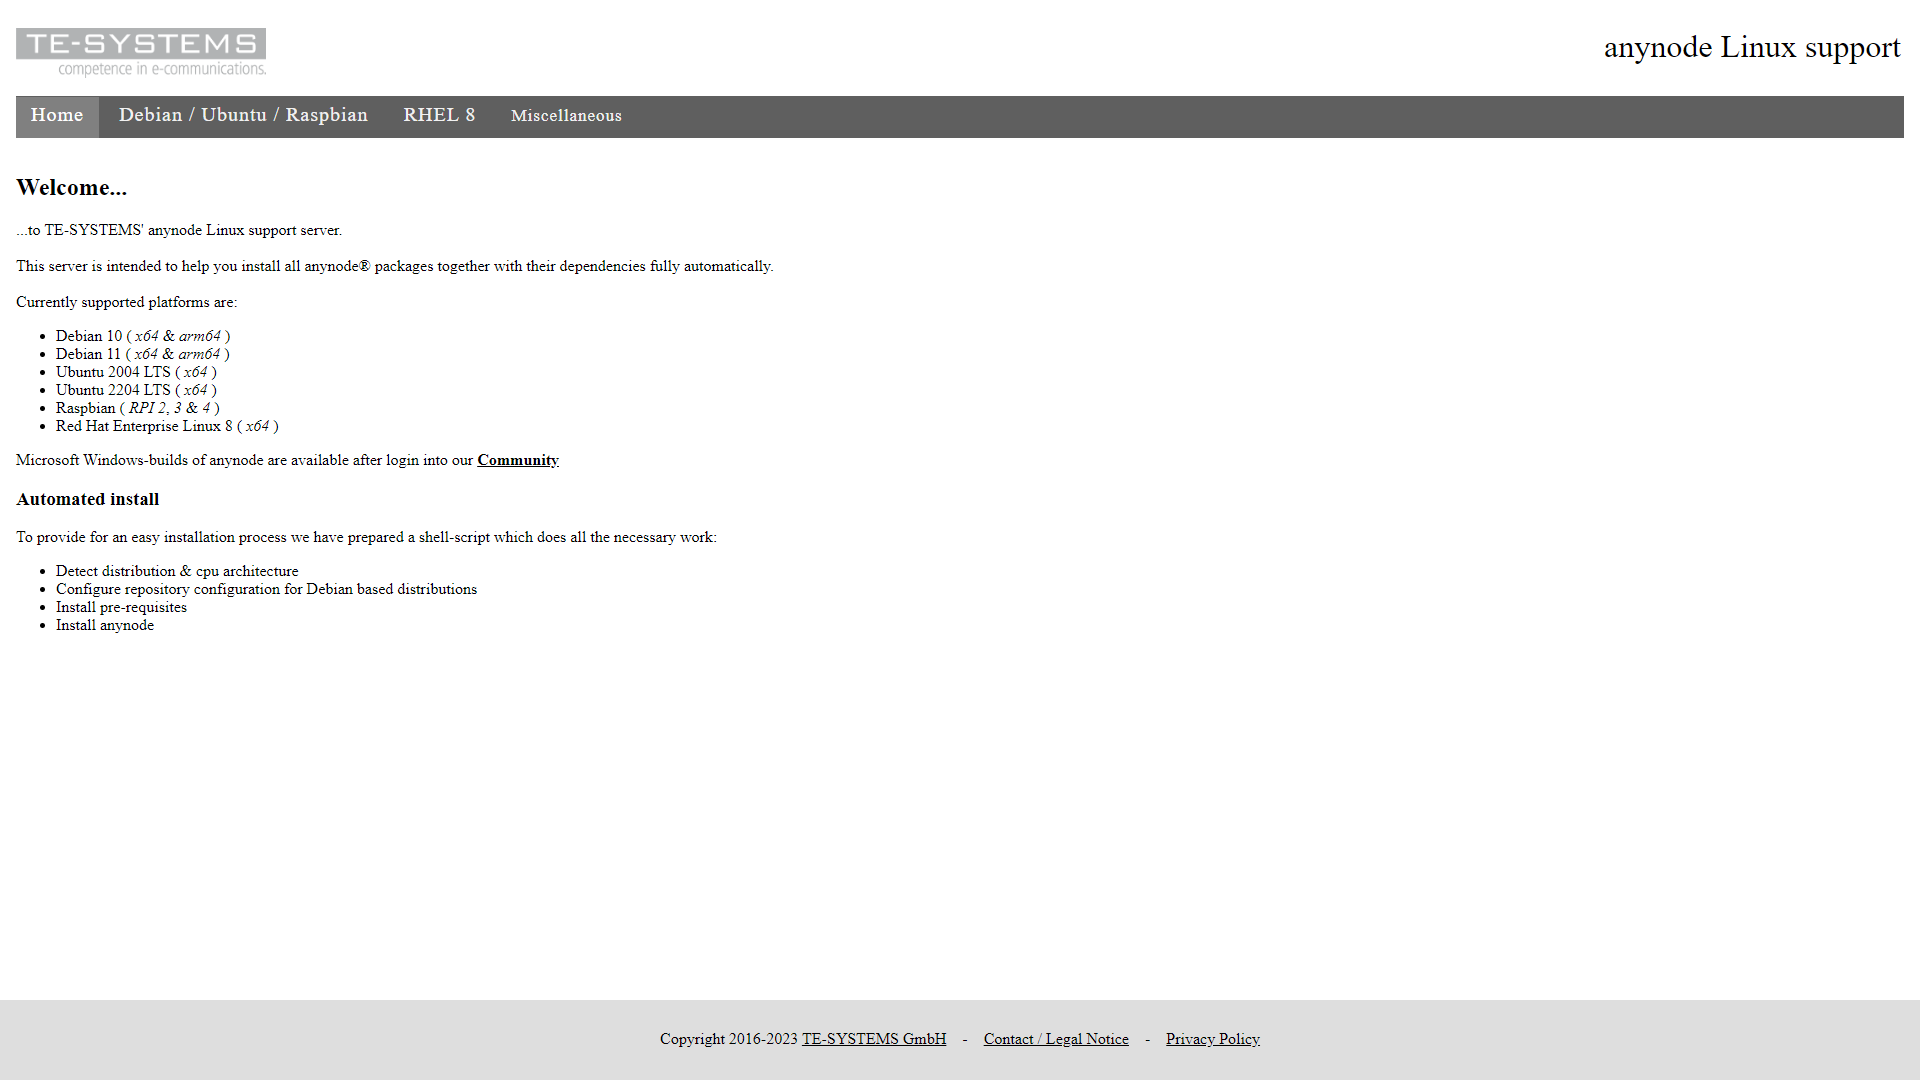Click 'Detect distribution & cpu architecture' bullet
1920x1080 pixels.
[177, 571]
